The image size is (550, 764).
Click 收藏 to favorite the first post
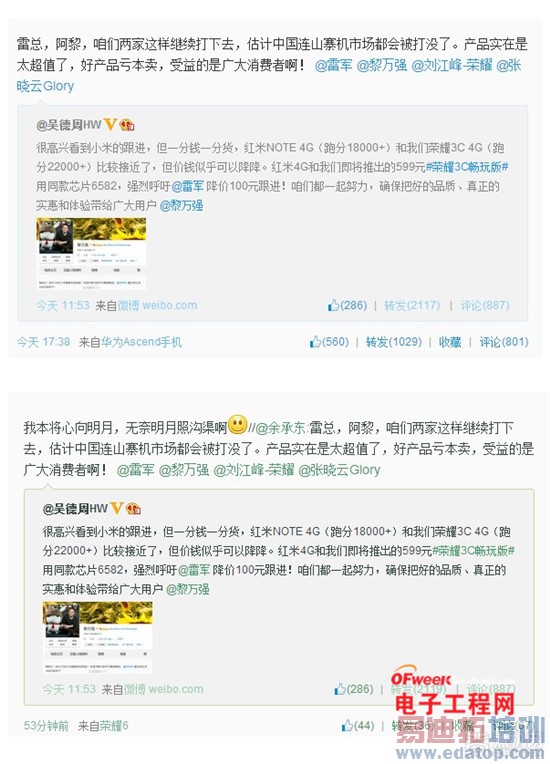click(x=450, y=342)
